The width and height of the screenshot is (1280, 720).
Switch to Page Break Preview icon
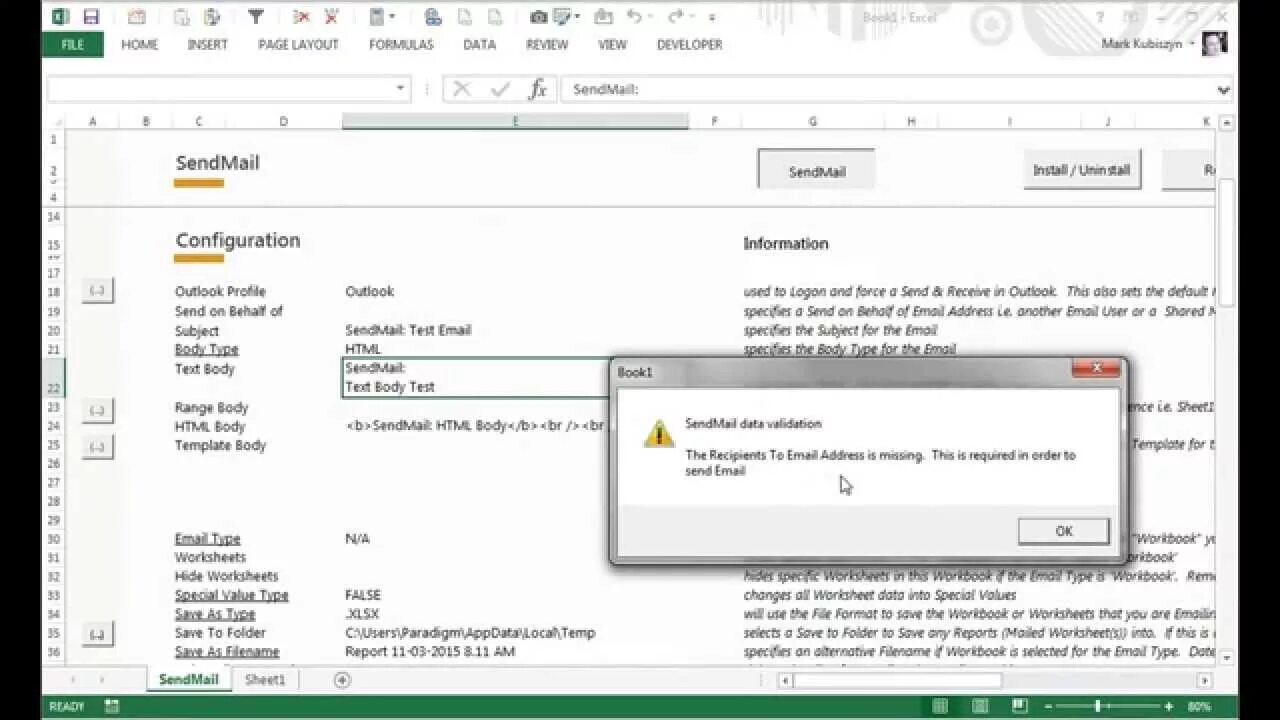pos(1020,707)
